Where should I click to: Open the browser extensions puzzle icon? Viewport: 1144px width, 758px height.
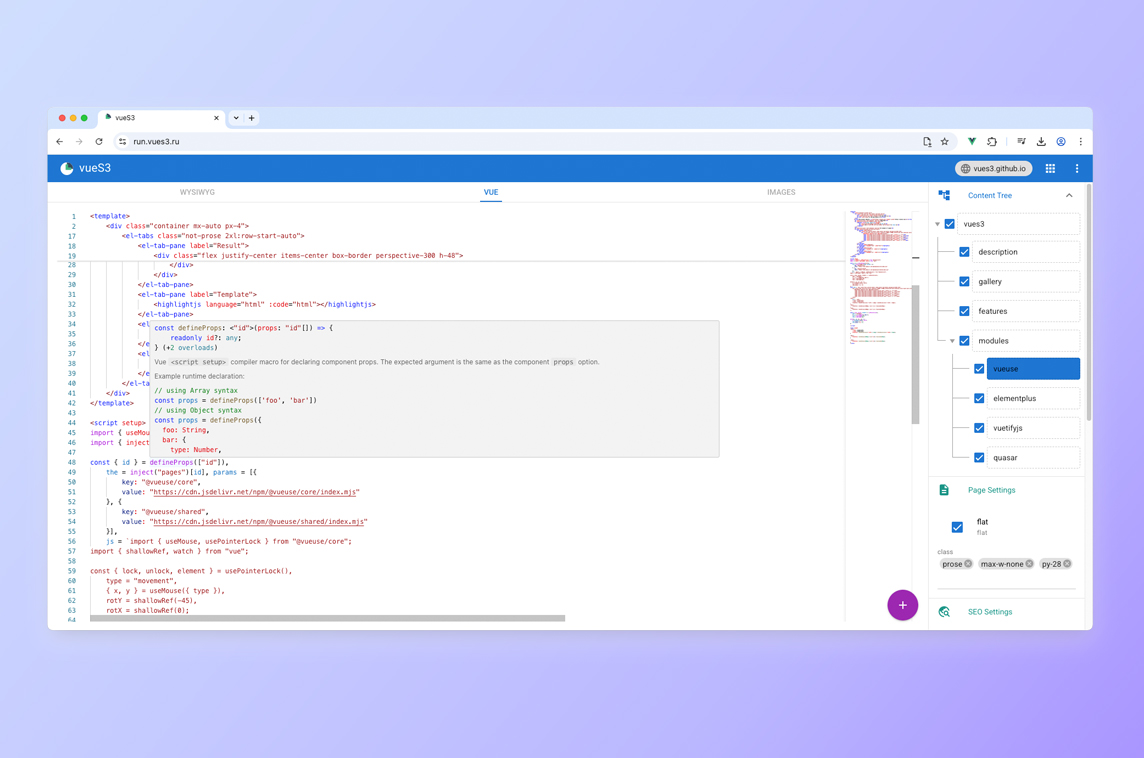[x=992, y=142]
